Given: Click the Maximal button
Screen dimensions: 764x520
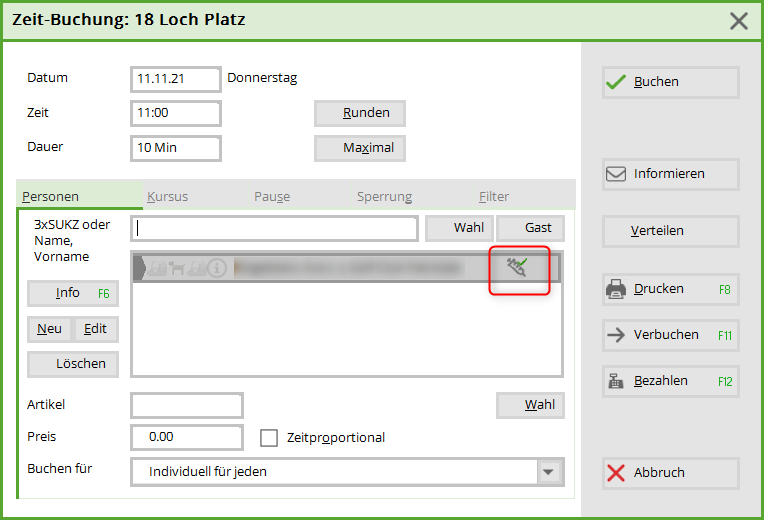Looking at the screenshot, I should coord(360,148).
